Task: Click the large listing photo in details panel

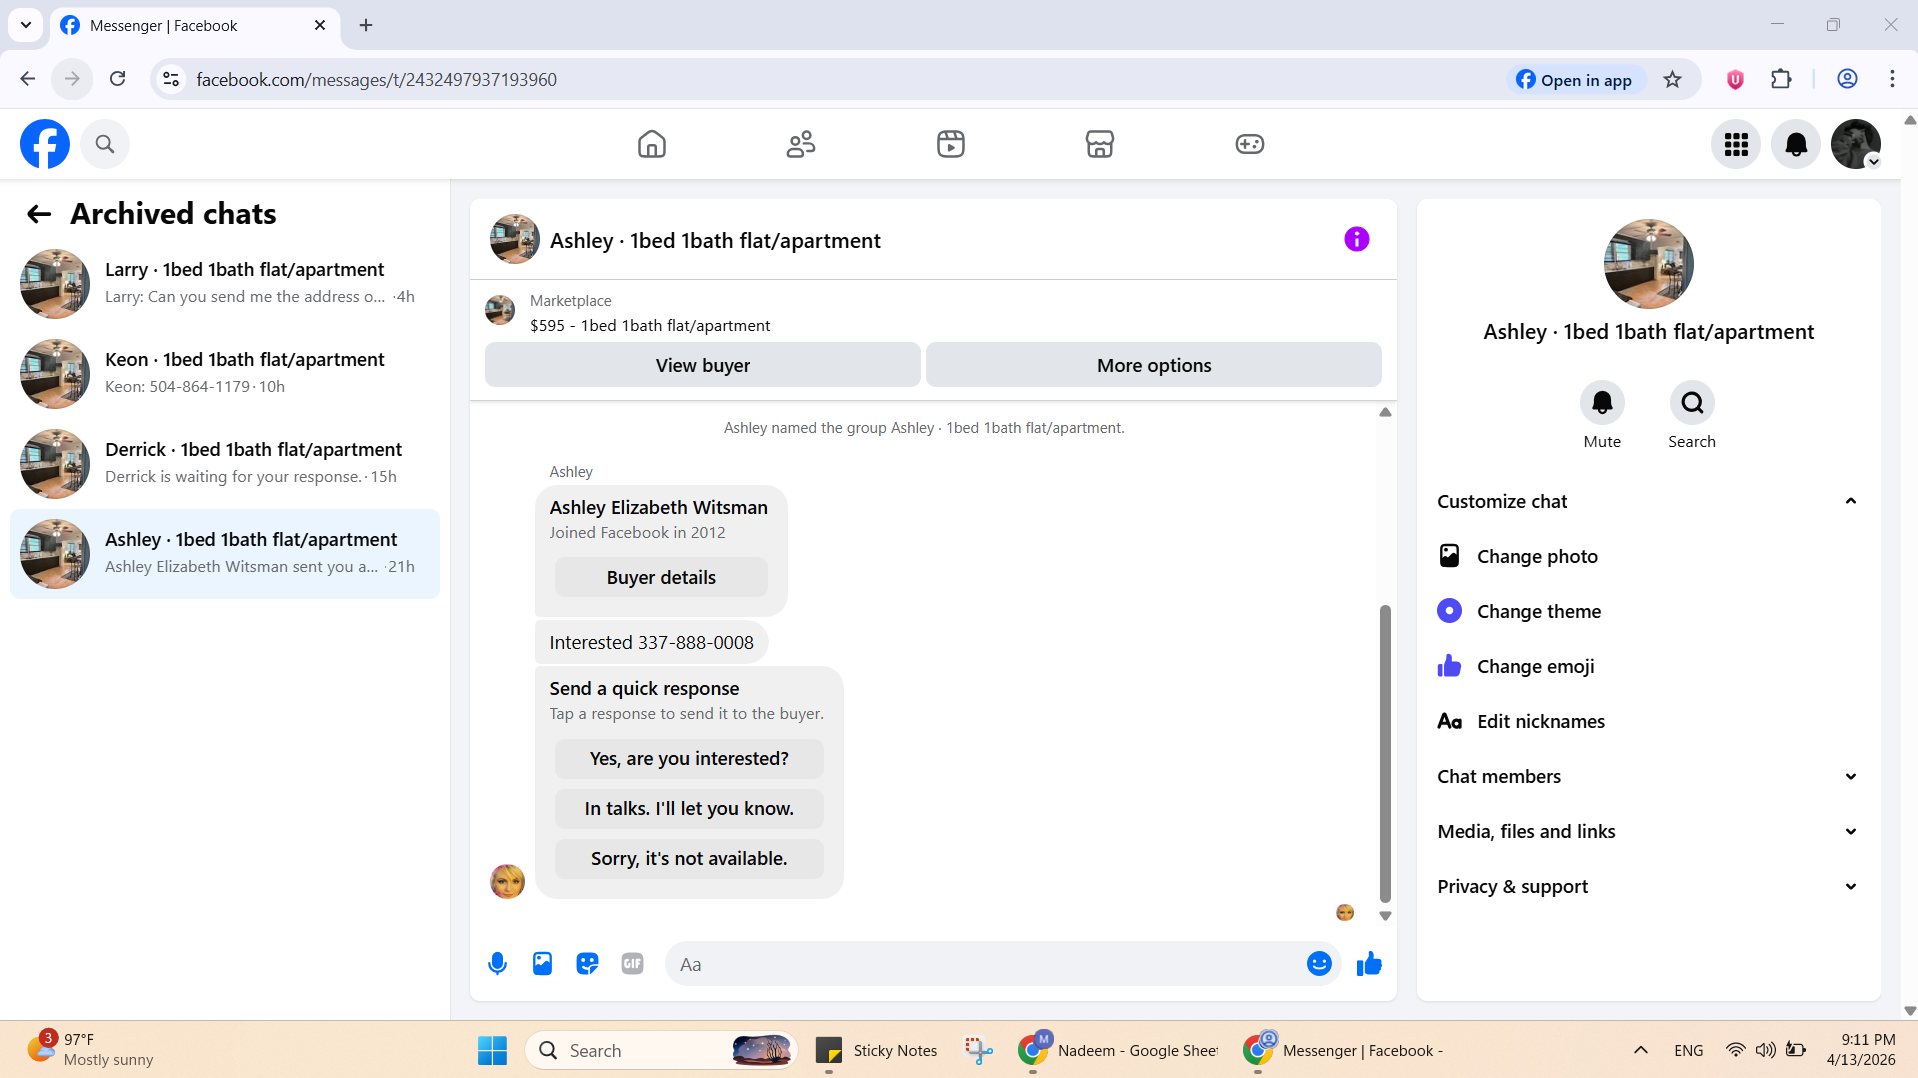Action: (x=1649, y=264)
